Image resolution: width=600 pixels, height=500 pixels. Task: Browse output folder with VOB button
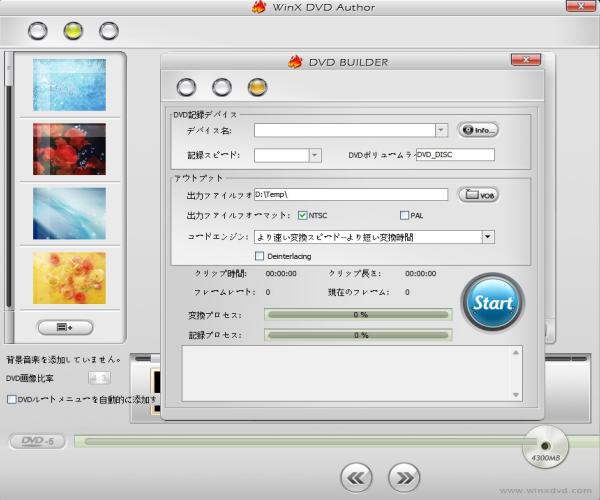[x=478, y=195]
